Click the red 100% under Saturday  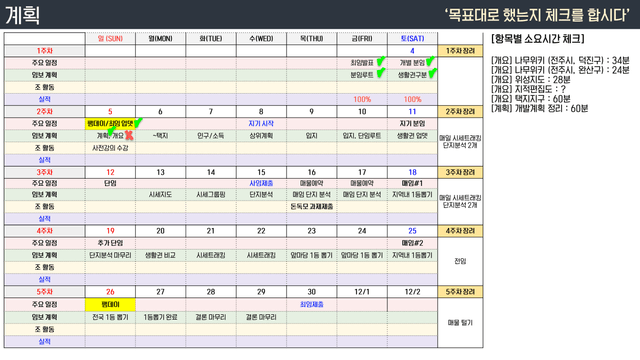[x=412, y=99]
